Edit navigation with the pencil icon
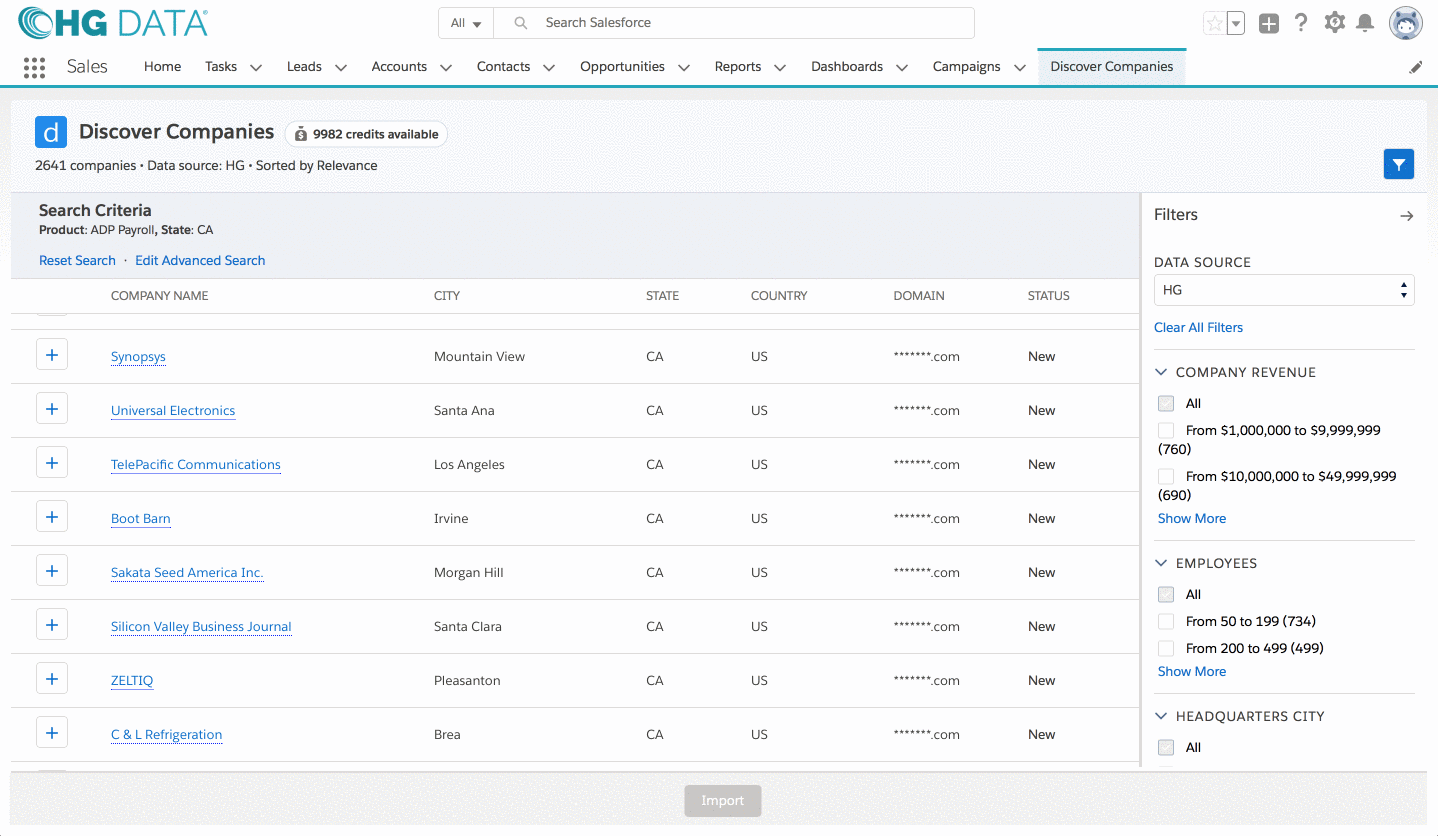The width and height of the screenshot is (1438, 836). coord(1415,67)
